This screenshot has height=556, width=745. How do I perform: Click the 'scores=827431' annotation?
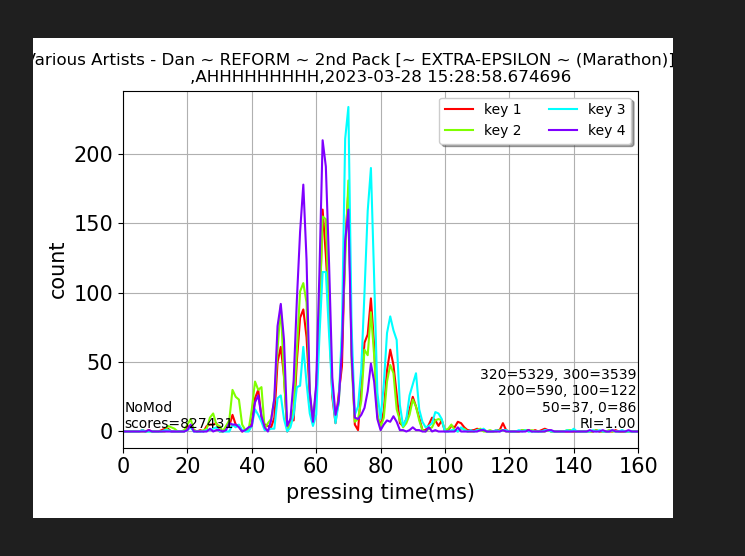[179, 423]
